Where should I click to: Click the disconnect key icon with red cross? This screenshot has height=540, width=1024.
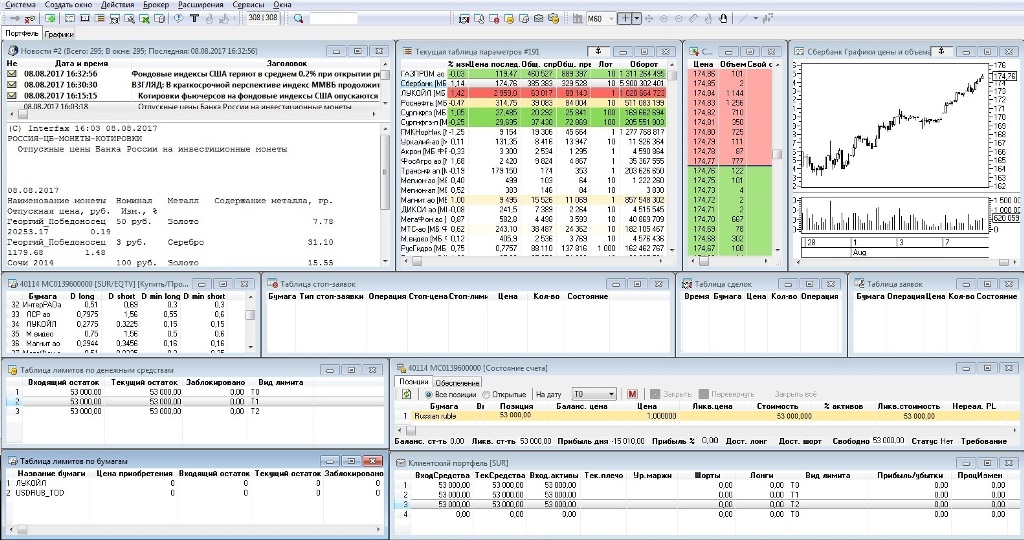30,19
